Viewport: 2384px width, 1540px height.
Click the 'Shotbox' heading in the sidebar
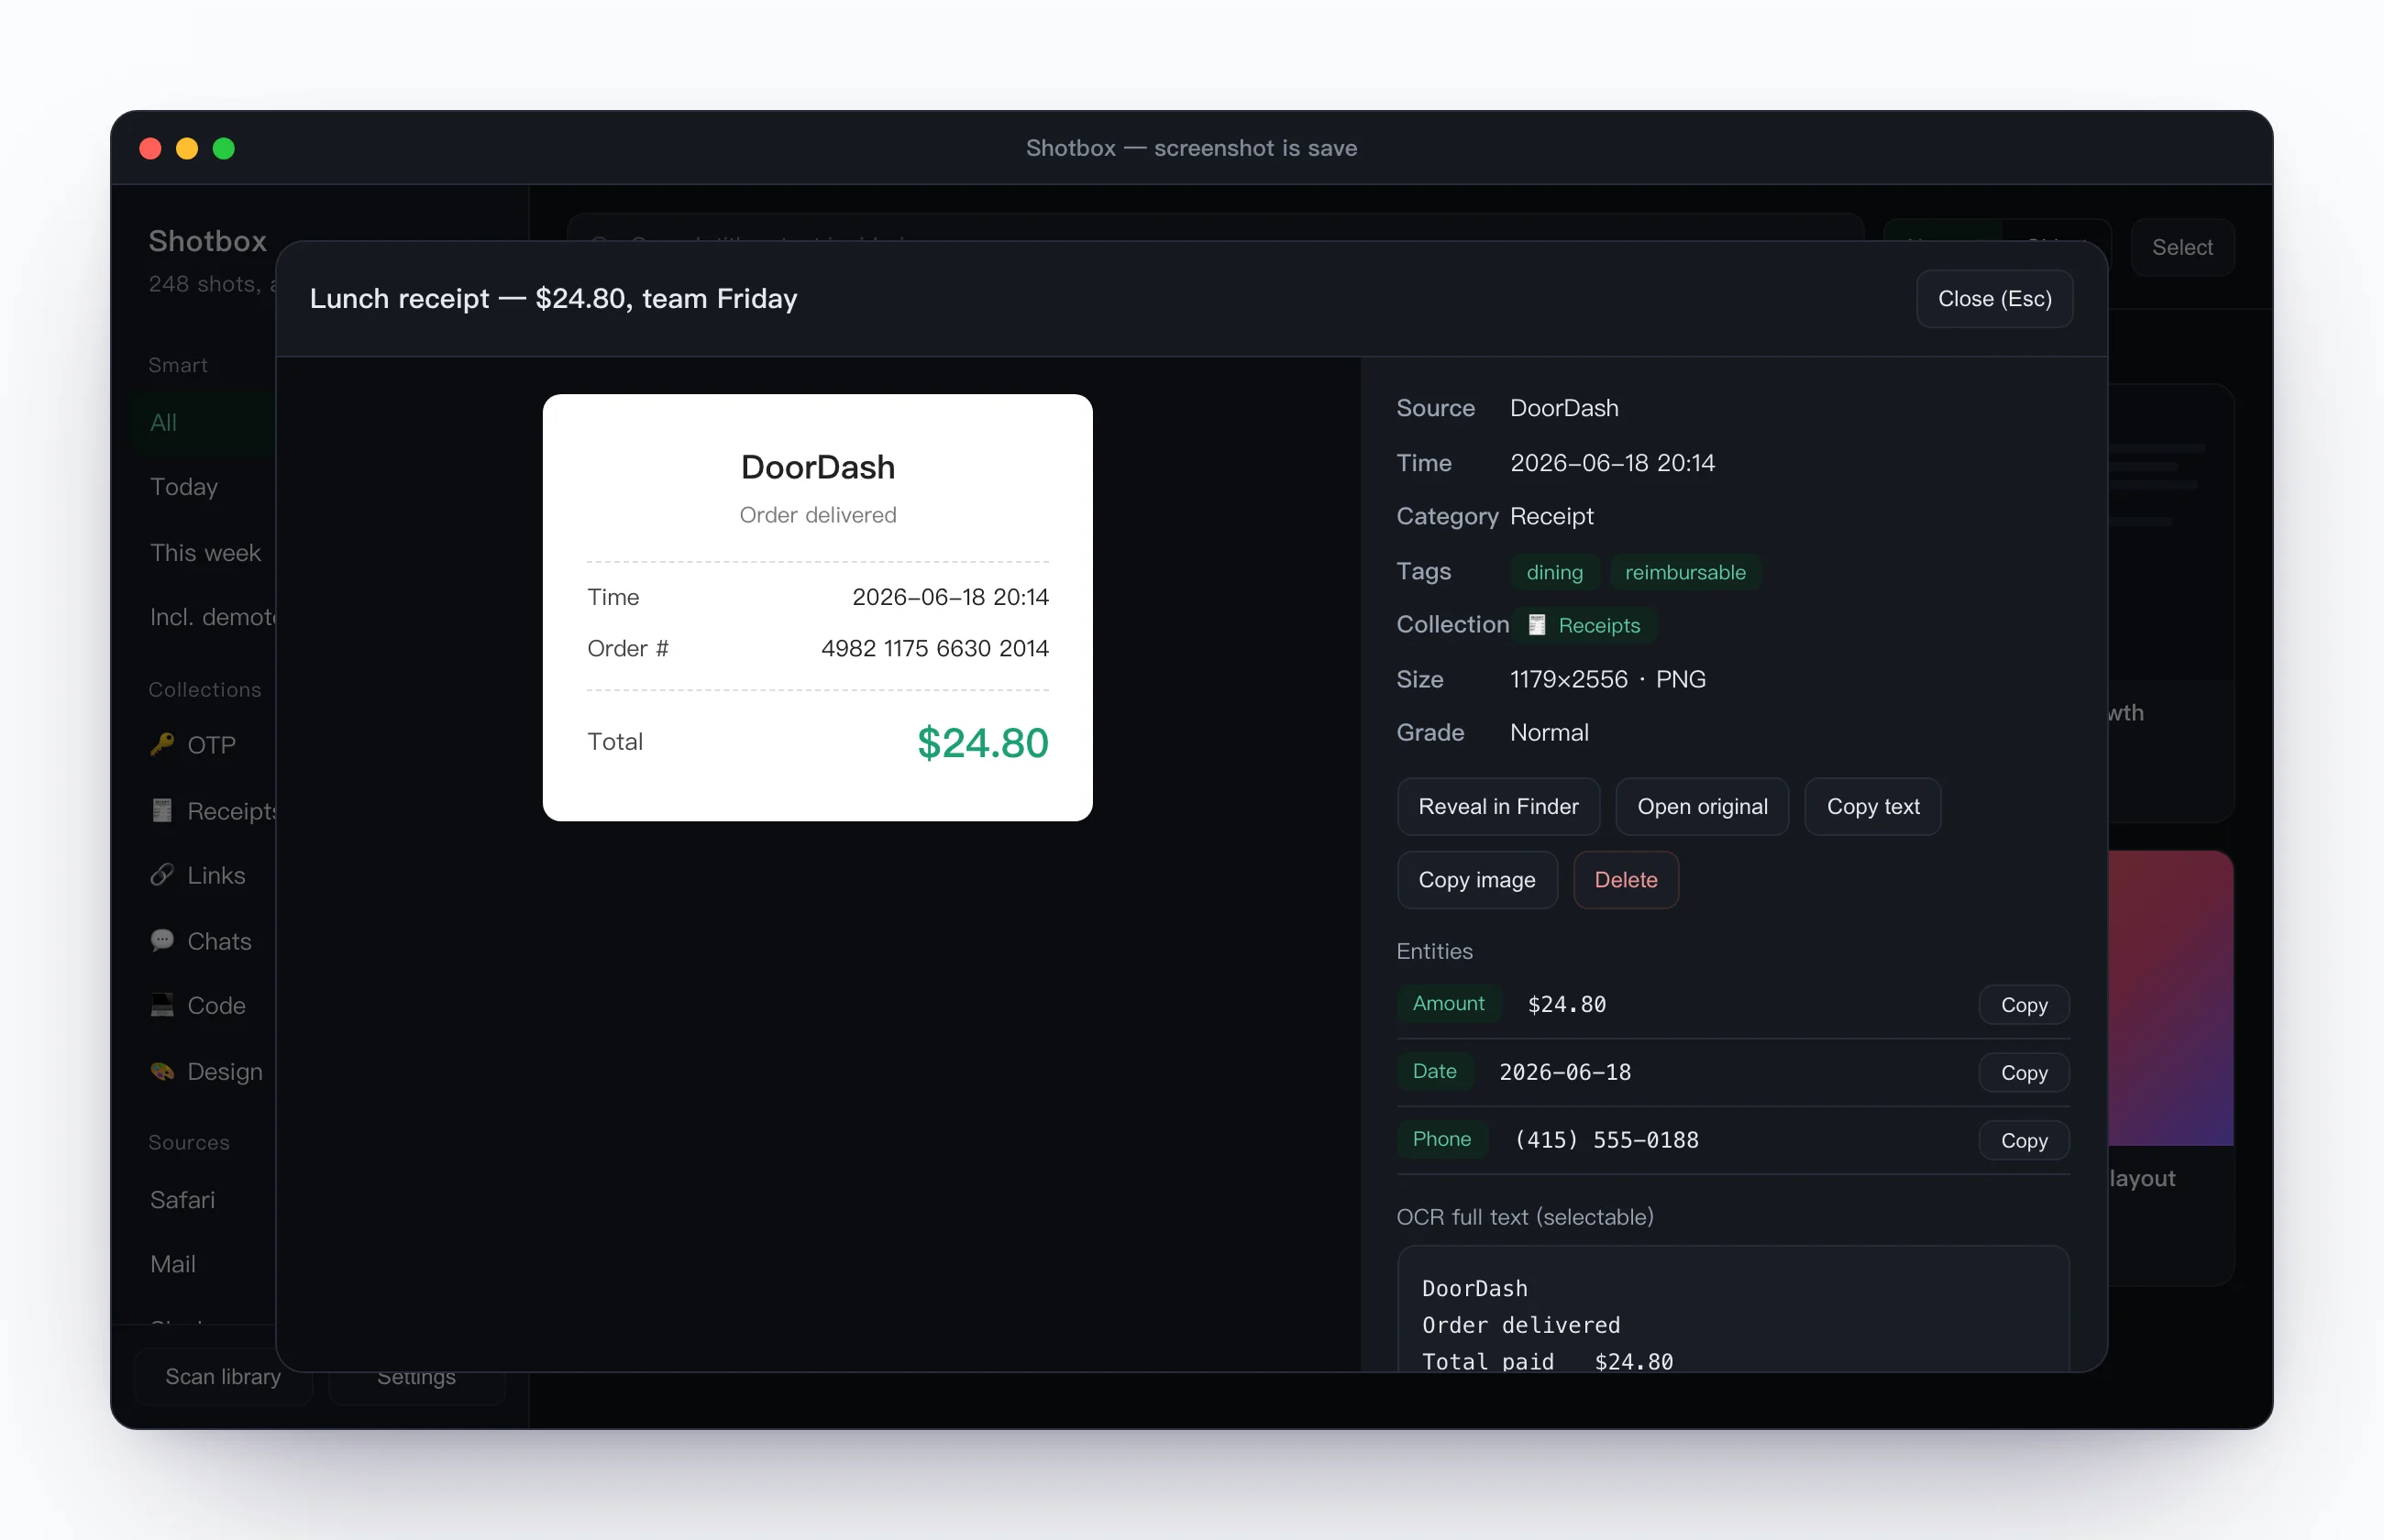point(208,241)
